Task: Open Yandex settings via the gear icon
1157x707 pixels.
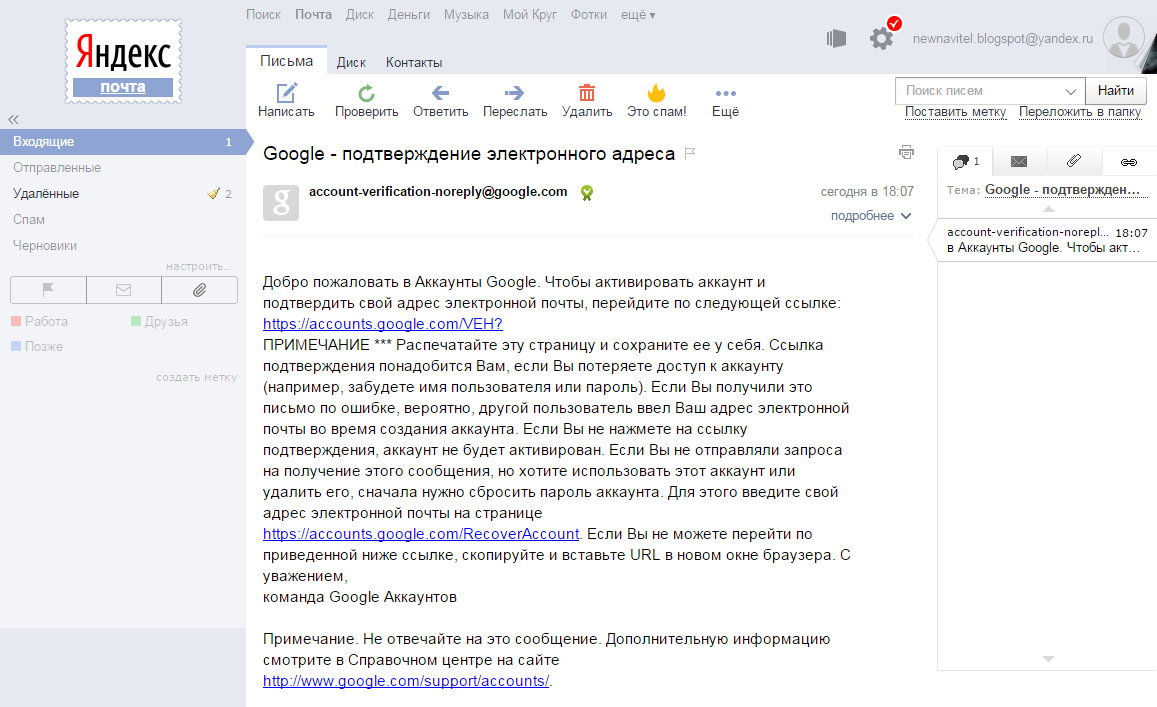Action: [x=881, y=36]
